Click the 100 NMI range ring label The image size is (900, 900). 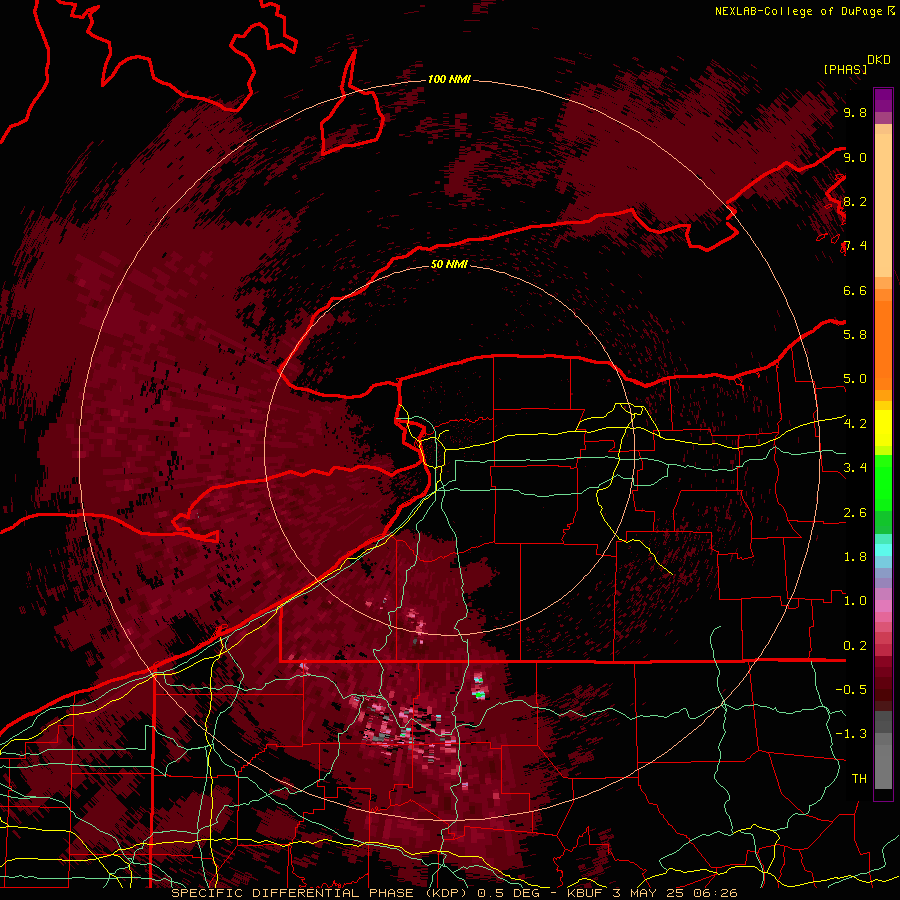449,79
